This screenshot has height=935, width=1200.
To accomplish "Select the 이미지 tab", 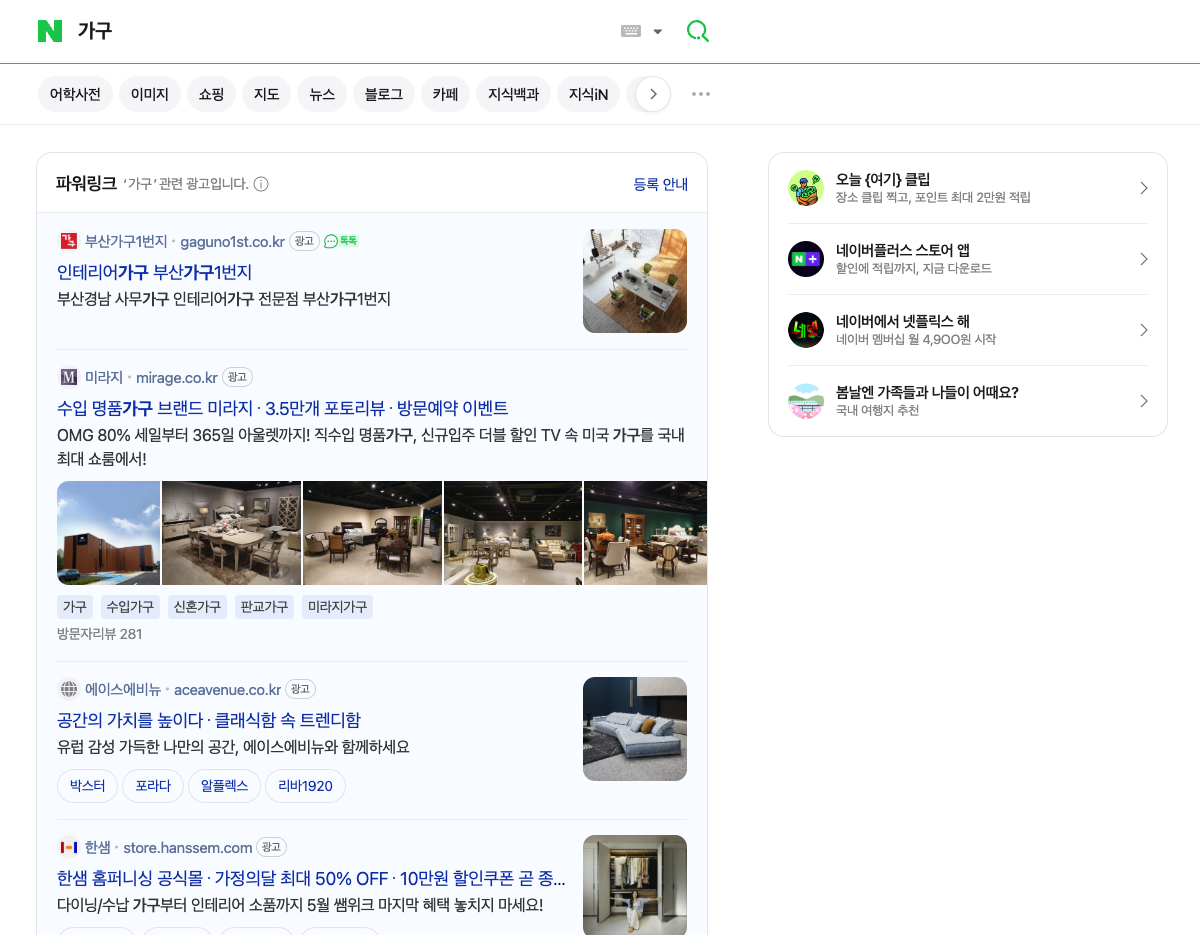I will 150,94.
